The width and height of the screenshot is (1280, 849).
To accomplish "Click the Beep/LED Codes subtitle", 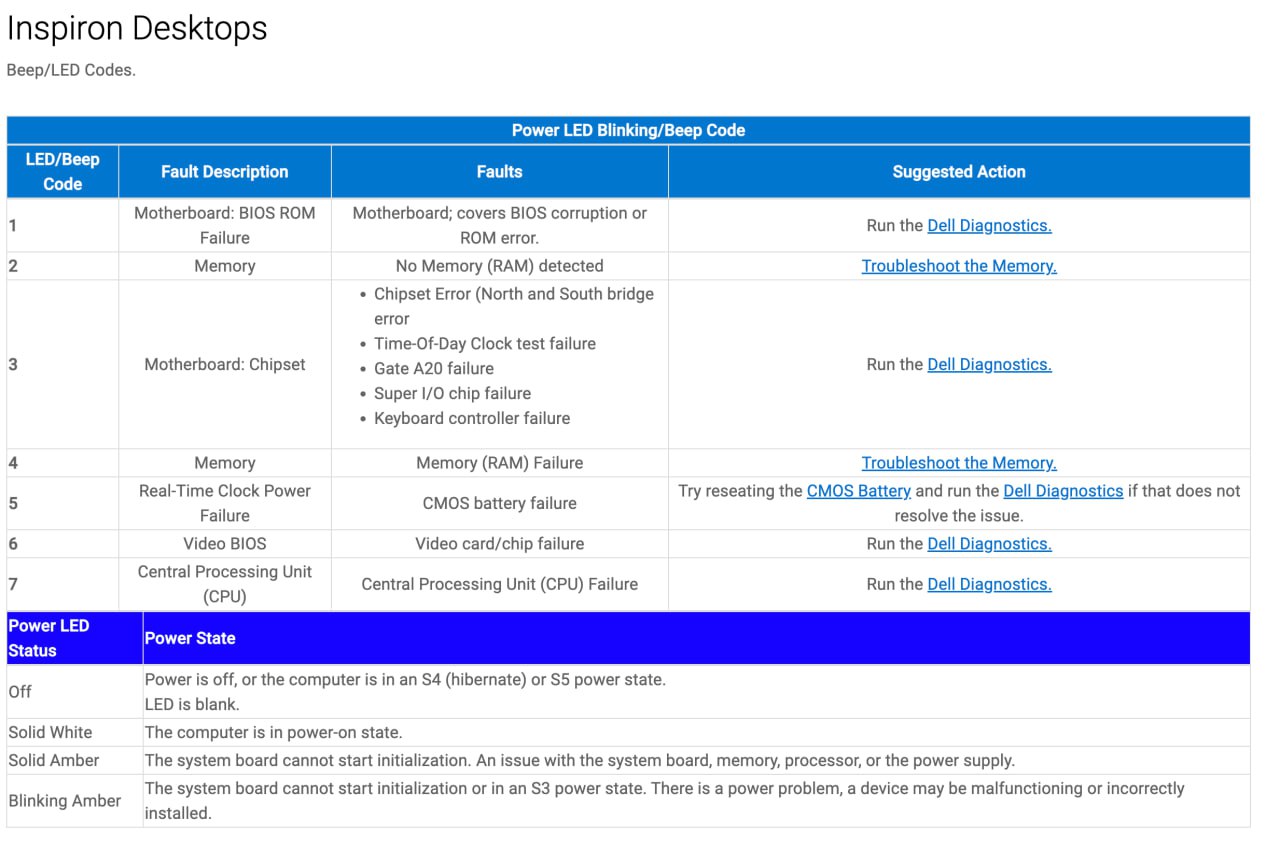I will click(x=71, y=70).
